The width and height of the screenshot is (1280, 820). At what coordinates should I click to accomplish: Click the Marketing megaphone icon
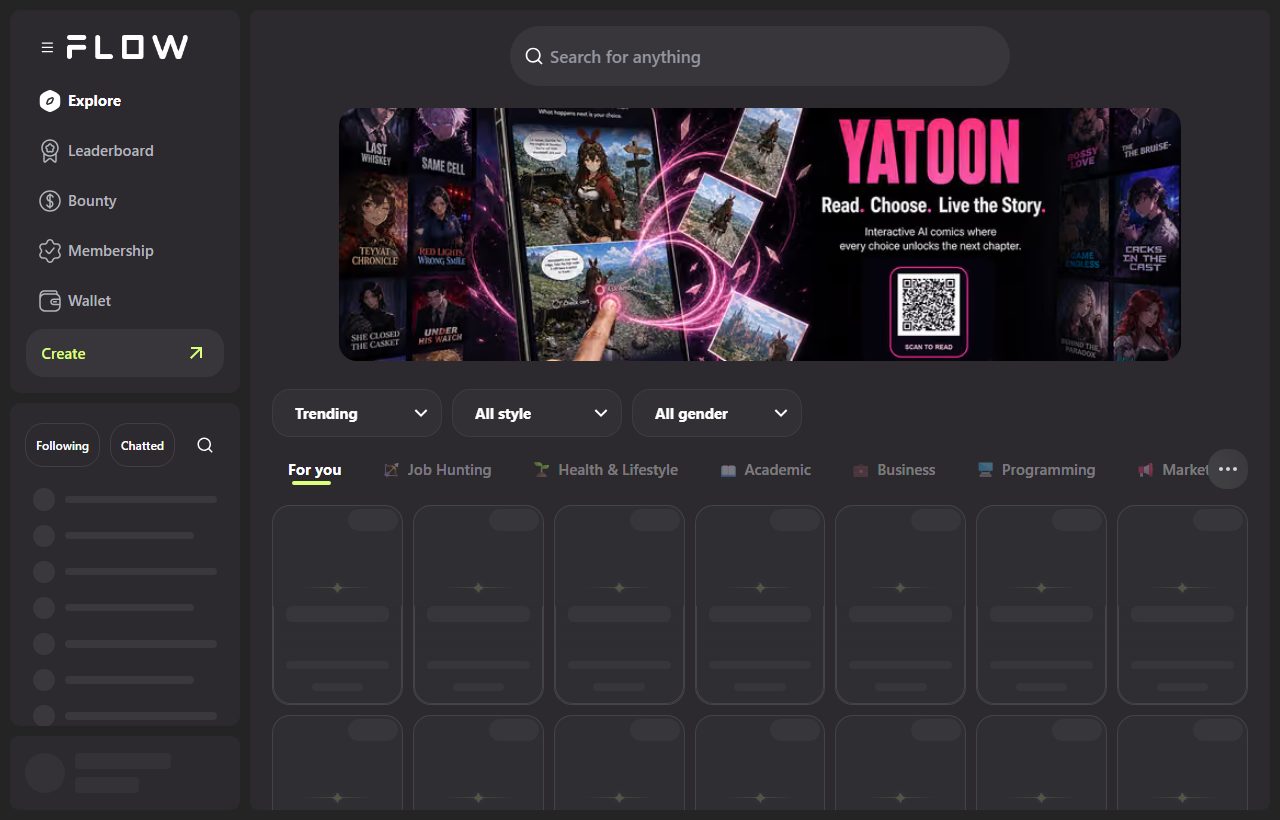click(1145, 470)
